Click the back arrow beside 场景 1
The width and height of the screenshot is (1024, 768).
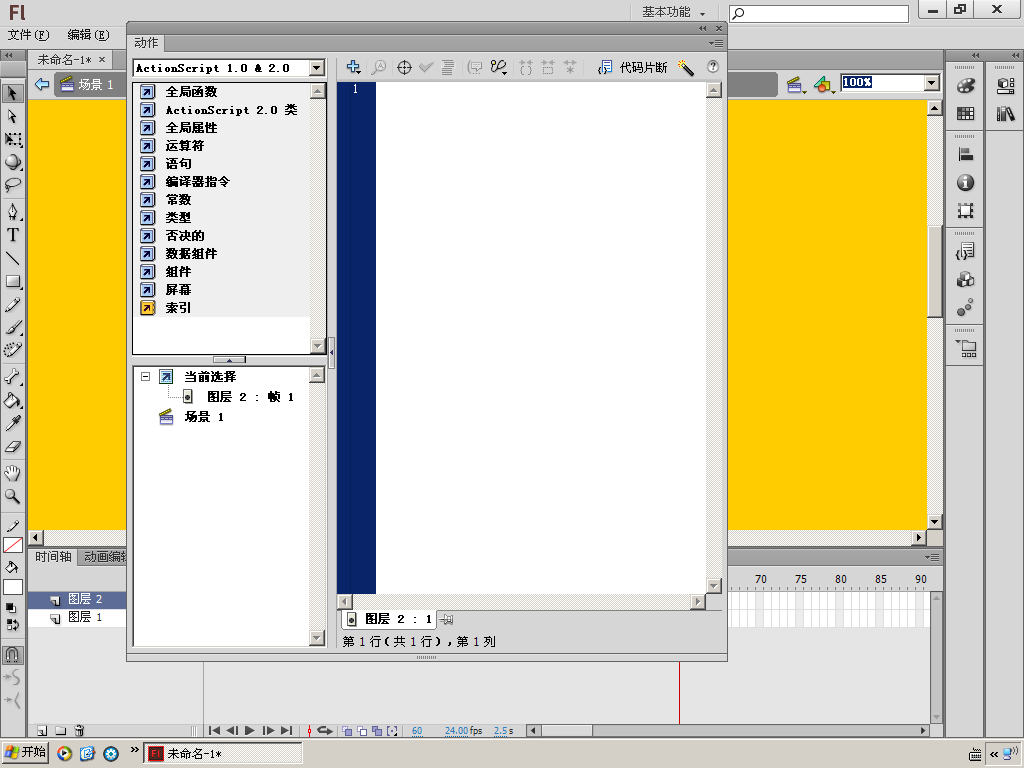coord(42,84)
